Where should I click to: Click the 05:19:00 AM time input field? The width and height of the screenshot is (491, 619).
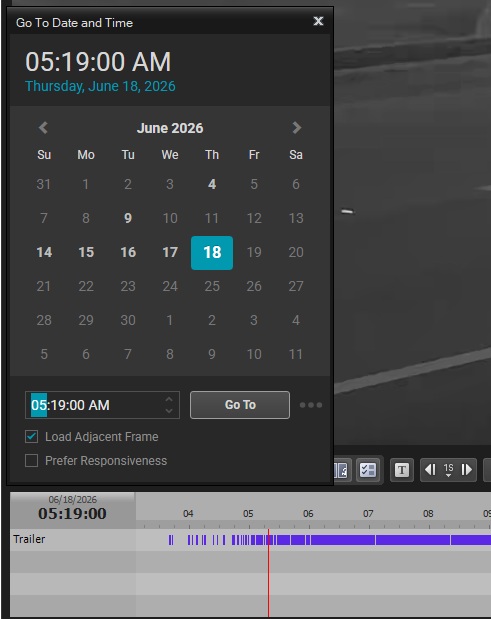[x=95, y=405]
